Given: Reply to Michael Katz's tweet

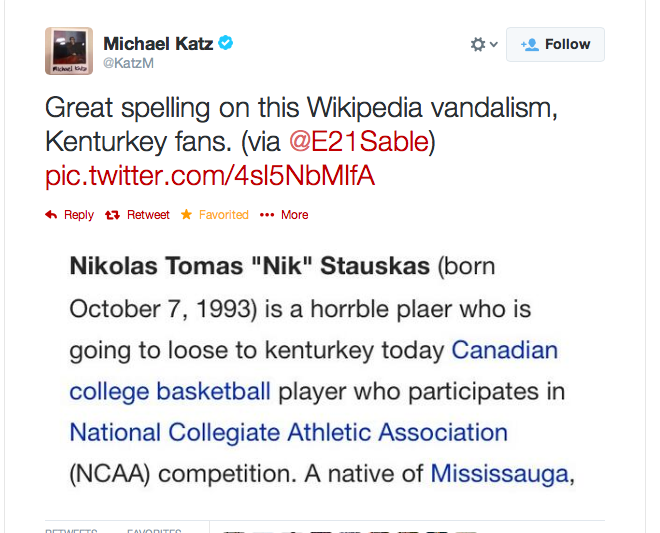Looking at the screenshot, I should [x=70, y=215].
